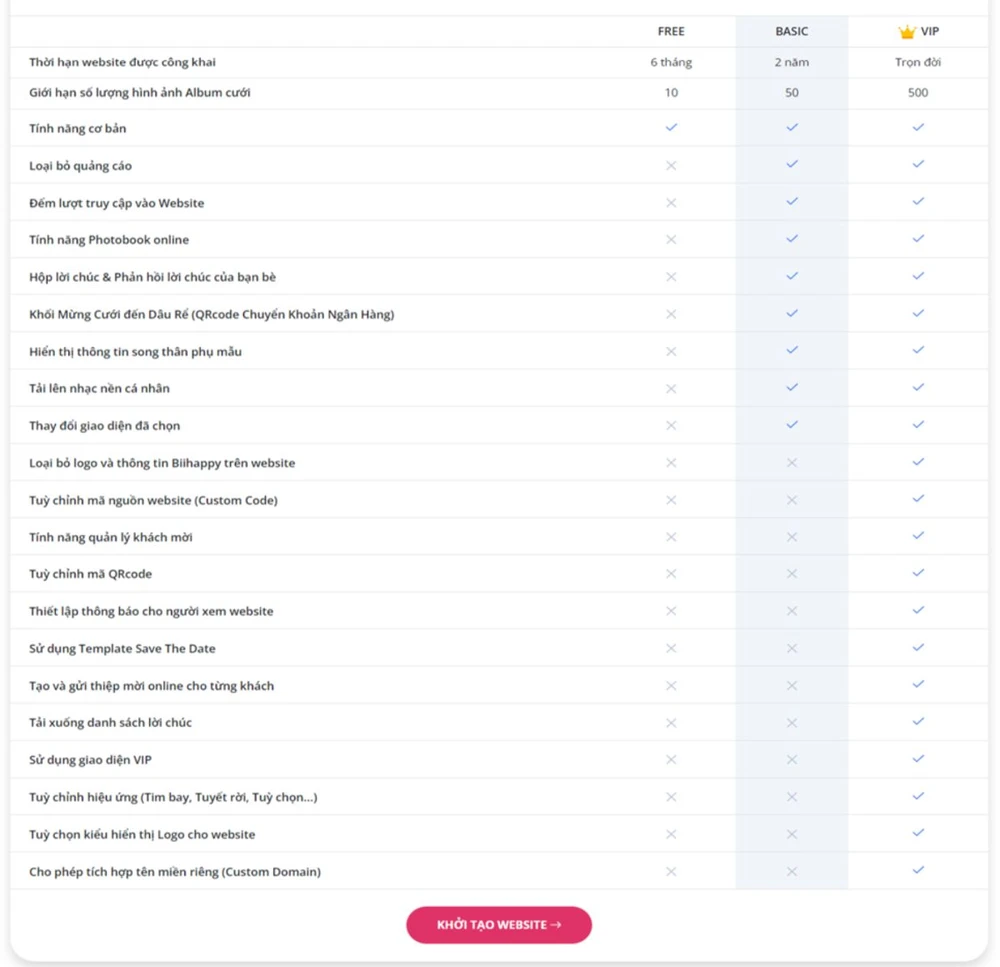Select the FREE column header
This screenshot has width=1000, height=967.
pos(672,31)
